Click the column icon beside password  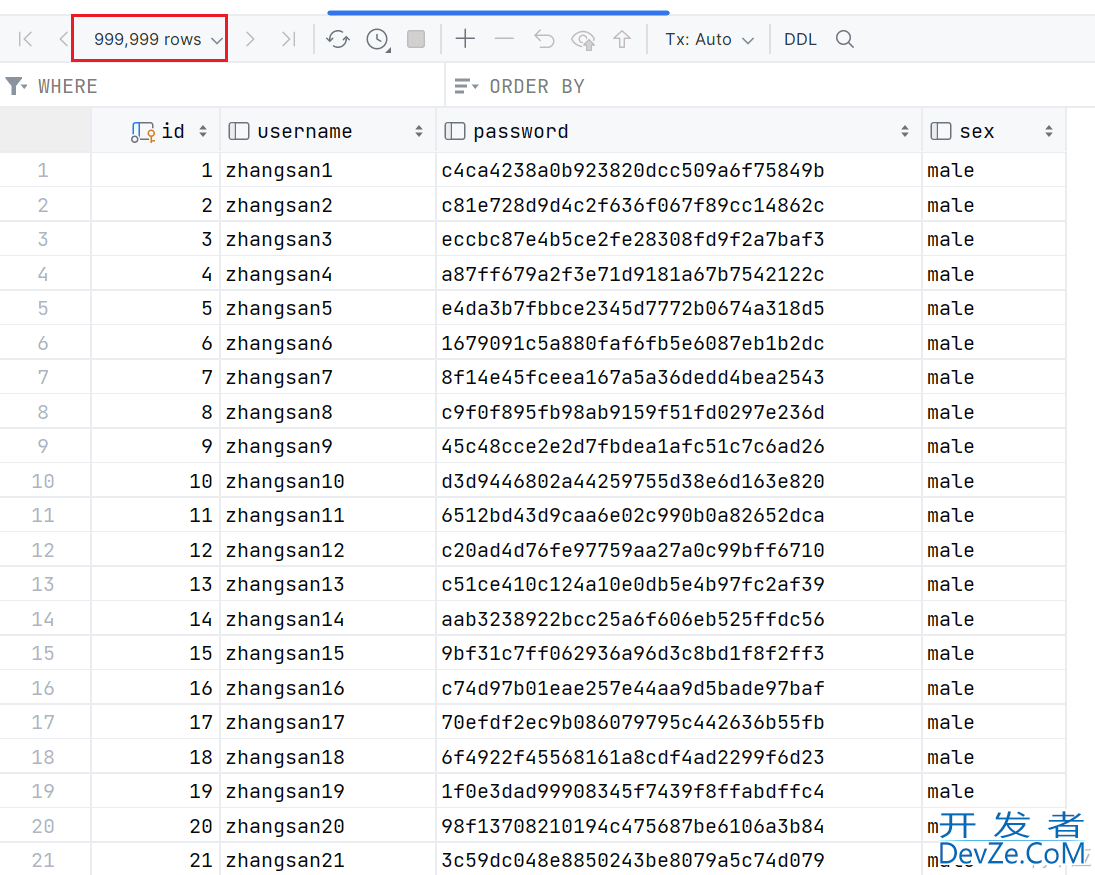tap(455, 131)
